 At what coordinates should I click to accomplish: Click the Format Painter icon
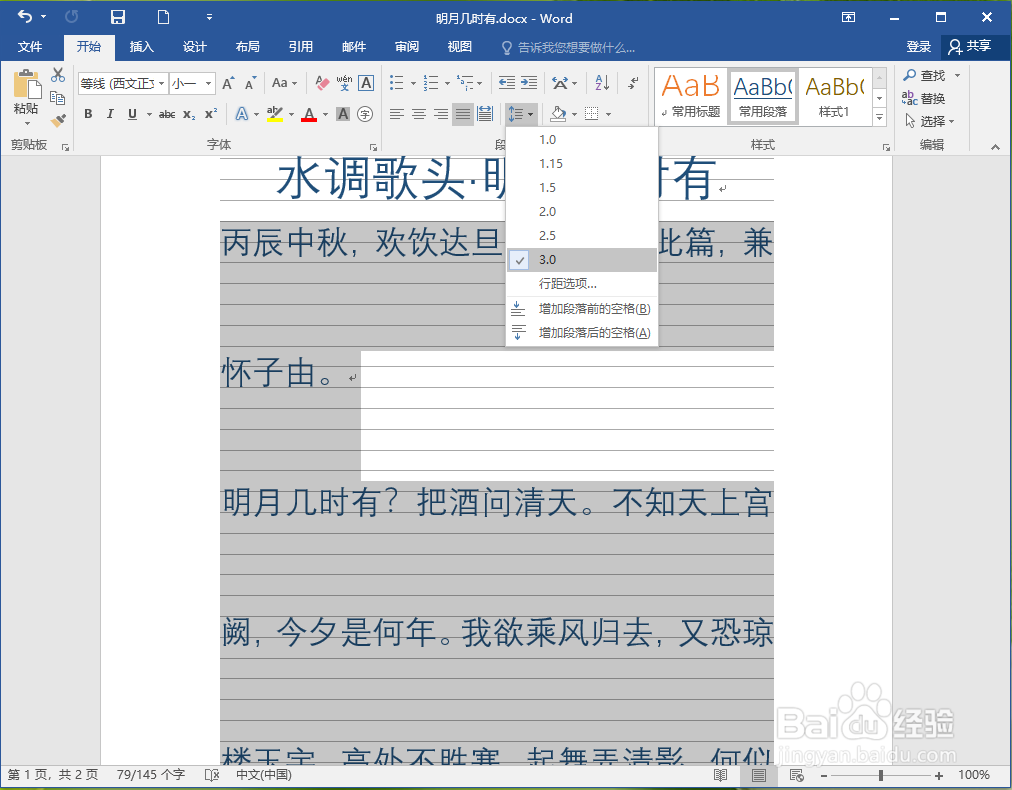(57, 119)
